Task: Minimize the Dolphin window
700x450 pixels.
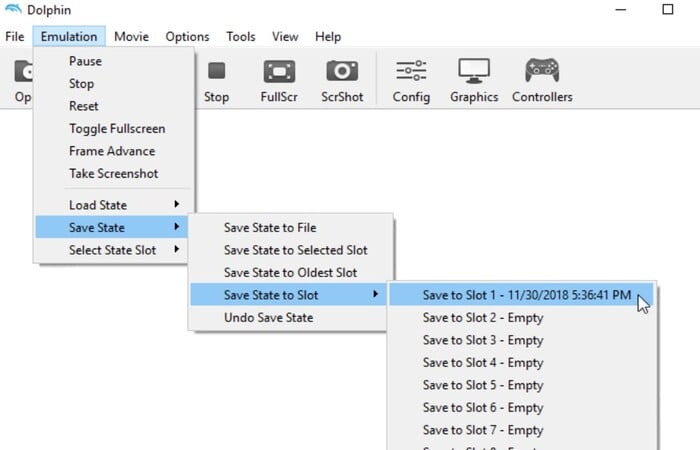Action: 621,9
